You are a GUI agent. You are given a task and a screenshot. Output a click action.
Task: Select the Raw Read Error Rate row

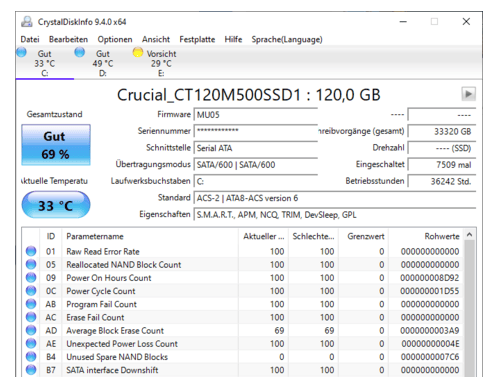(243, 251)
